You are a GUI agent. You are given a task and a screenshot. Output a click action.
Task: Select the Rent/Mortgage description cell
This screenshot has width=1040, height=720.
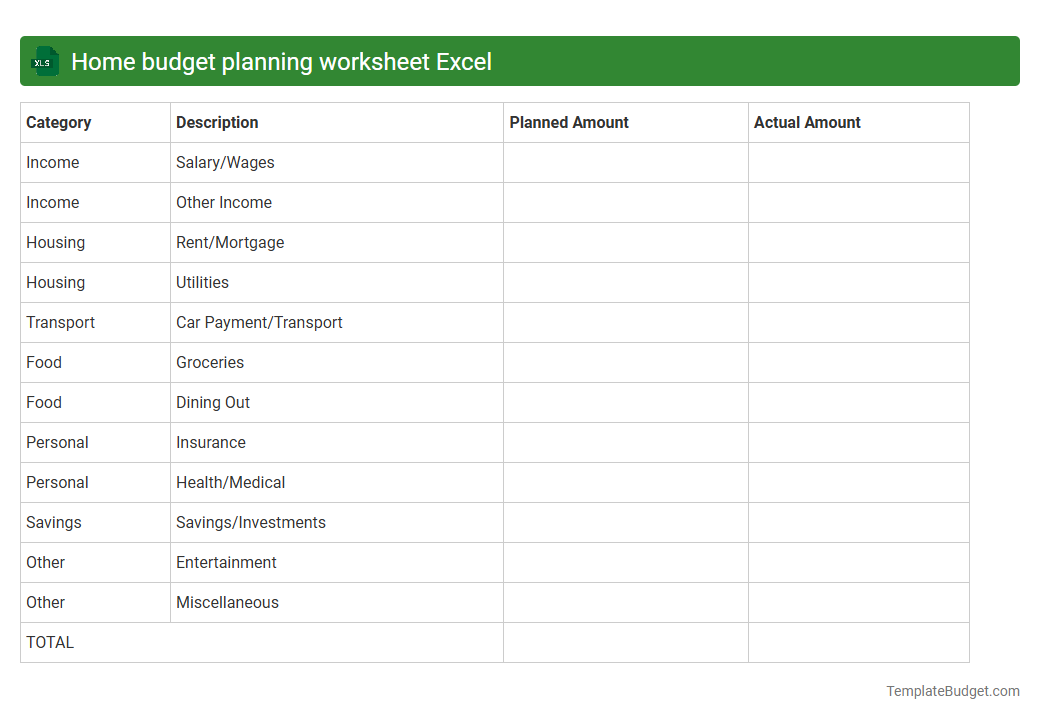230,242
